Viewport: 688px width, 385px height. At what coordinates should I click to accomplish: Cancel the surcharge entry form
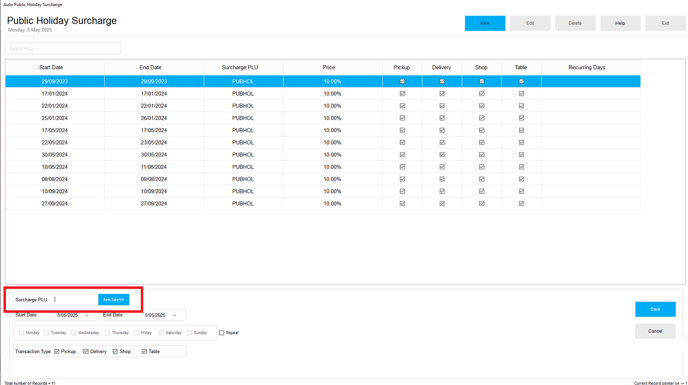(655, 331)
